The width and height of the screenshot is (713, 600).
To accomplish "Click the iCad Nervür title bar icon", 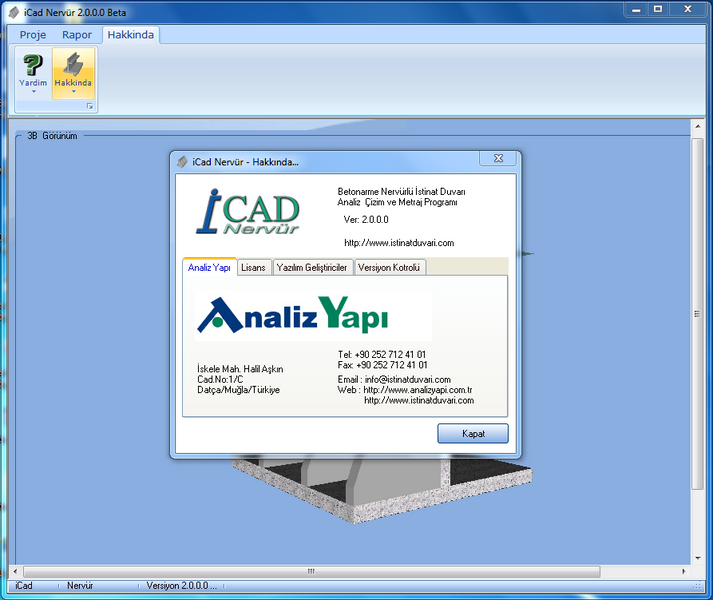I will (x=14, y=12).
